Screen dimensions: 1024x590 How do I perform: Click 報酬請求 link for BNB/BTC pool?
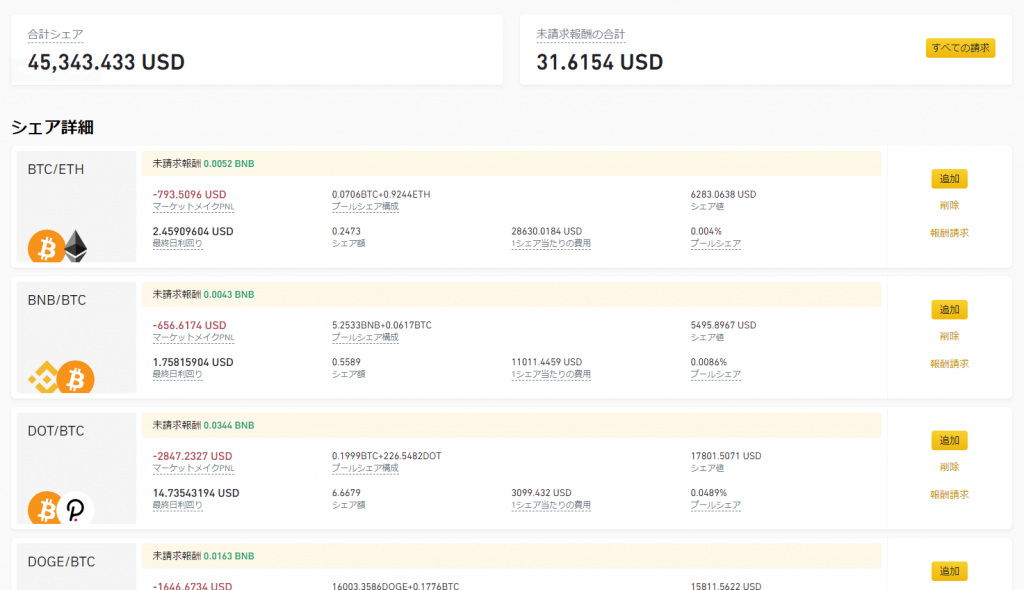click(949, 363)
